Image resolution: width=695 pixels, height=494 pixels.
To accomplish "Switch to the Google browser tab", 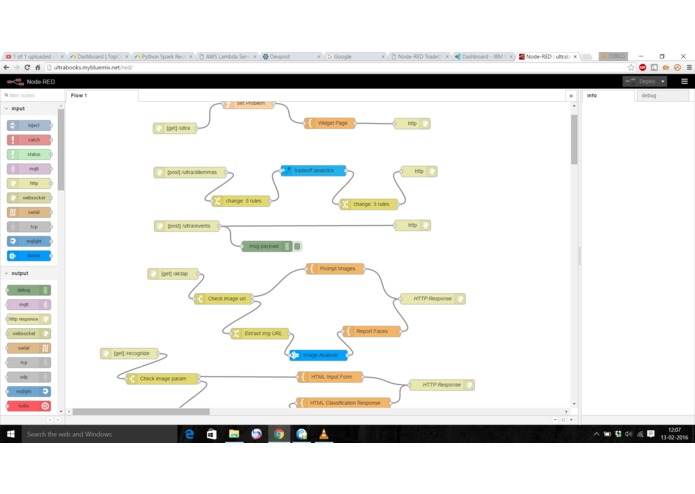I will tap(355, 57).
